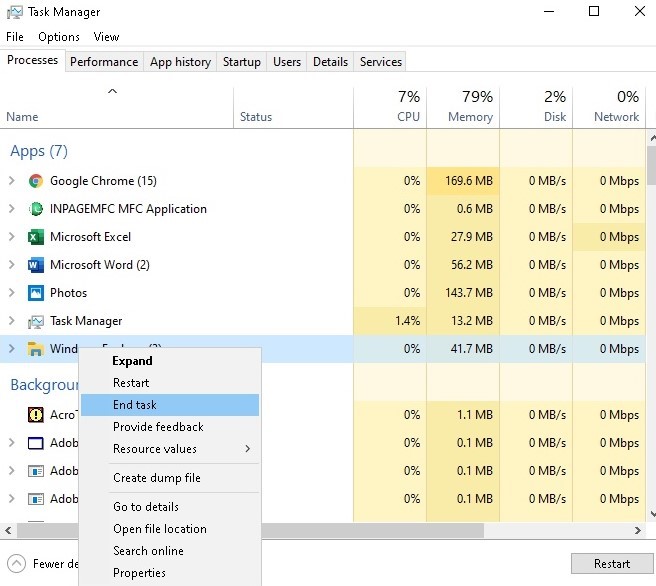Viewport: 656px width, 586px height.
Task: Click Microsoft Word's 56.2 MB memory value
Action: tap(472, 265)
